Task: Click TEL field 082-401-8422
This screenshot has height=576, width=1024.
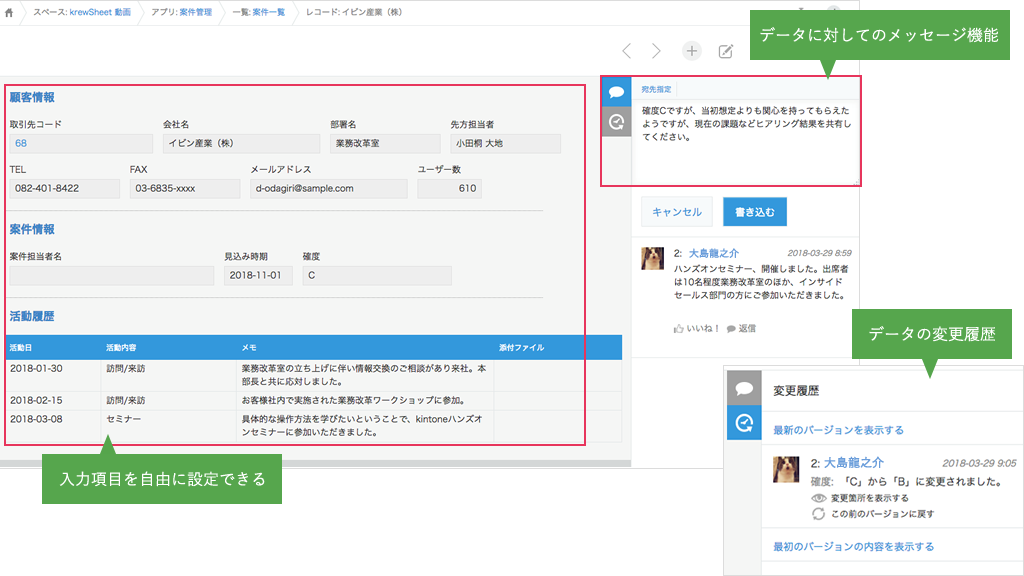Action: click(x=65, y=189)
